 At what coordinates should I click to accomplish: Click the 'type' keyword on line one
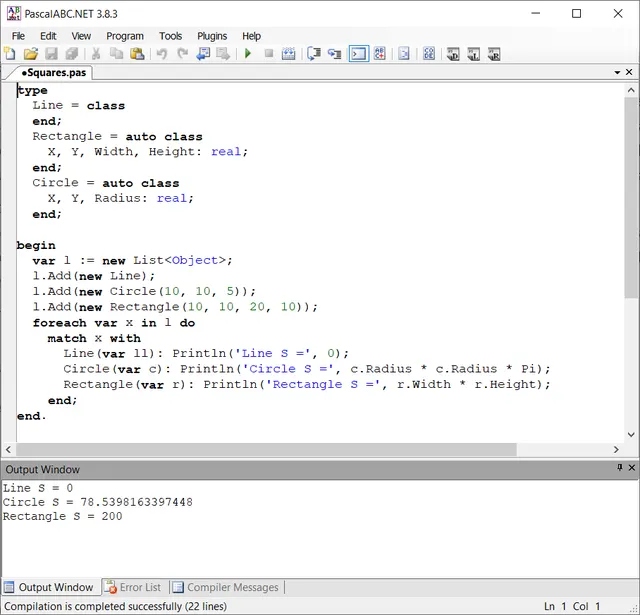click(x=32, y=90)
